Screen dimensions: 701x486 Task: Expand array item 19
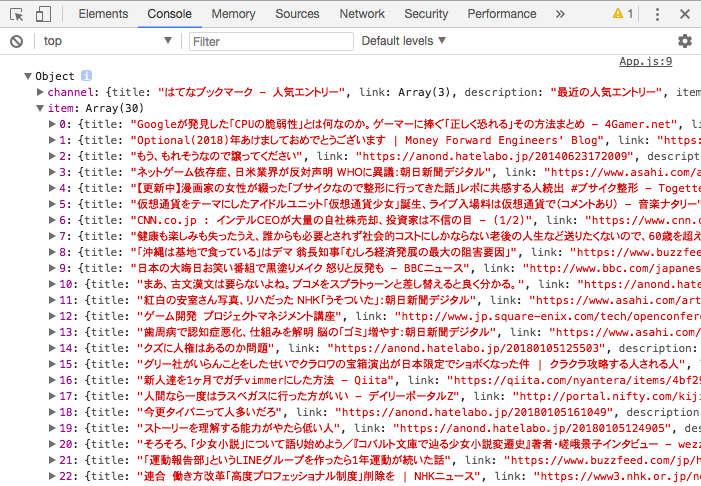coord(52,428)
